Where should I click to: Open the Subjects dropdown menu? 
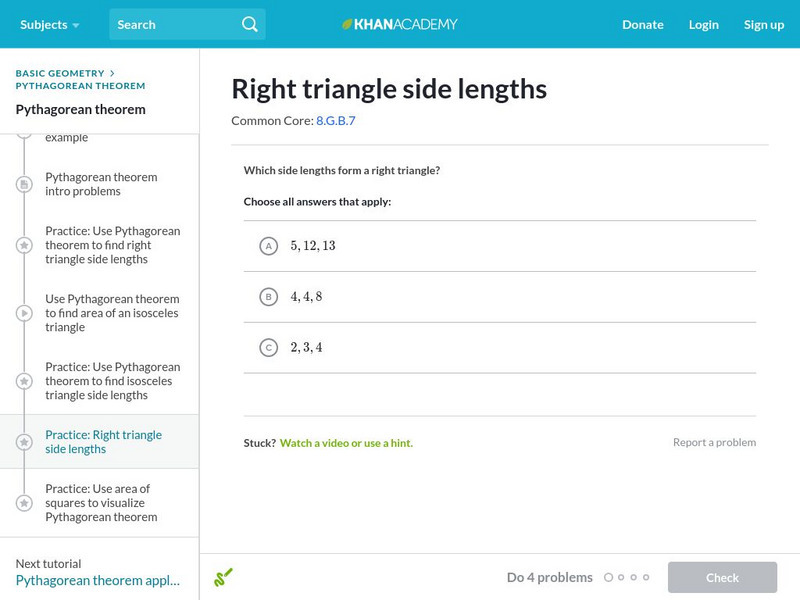click(50, 24)
